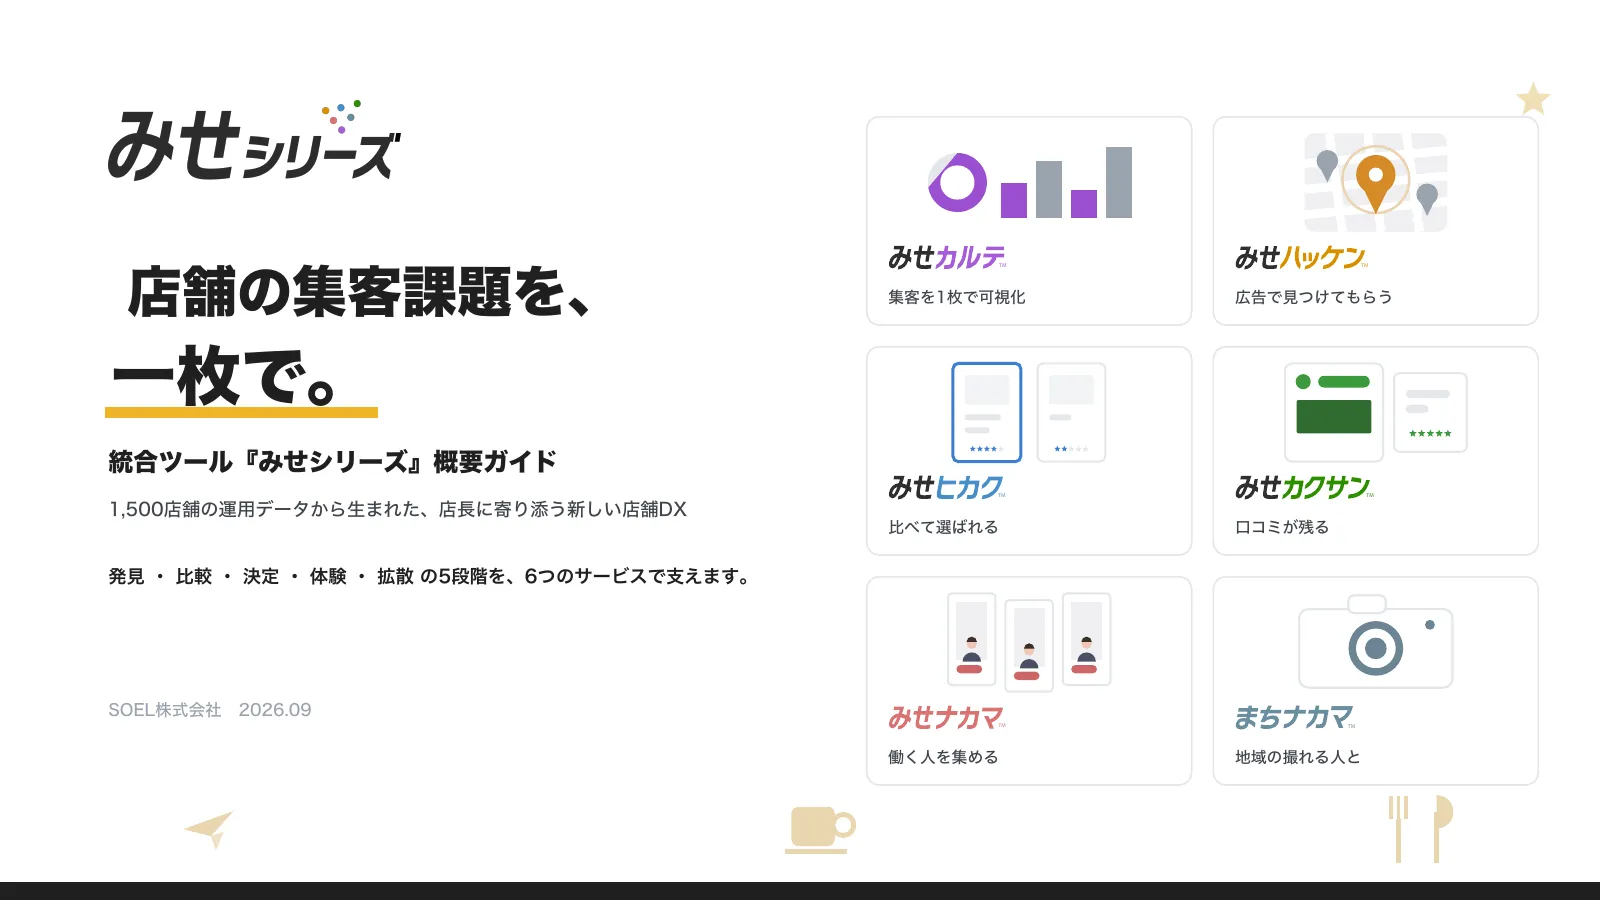The width and height of the screenshot is (1600, 900).
Task: Click the subtitle 統合ツール『みせシリーズ』概要ガイド
Action: coord(332,462)
